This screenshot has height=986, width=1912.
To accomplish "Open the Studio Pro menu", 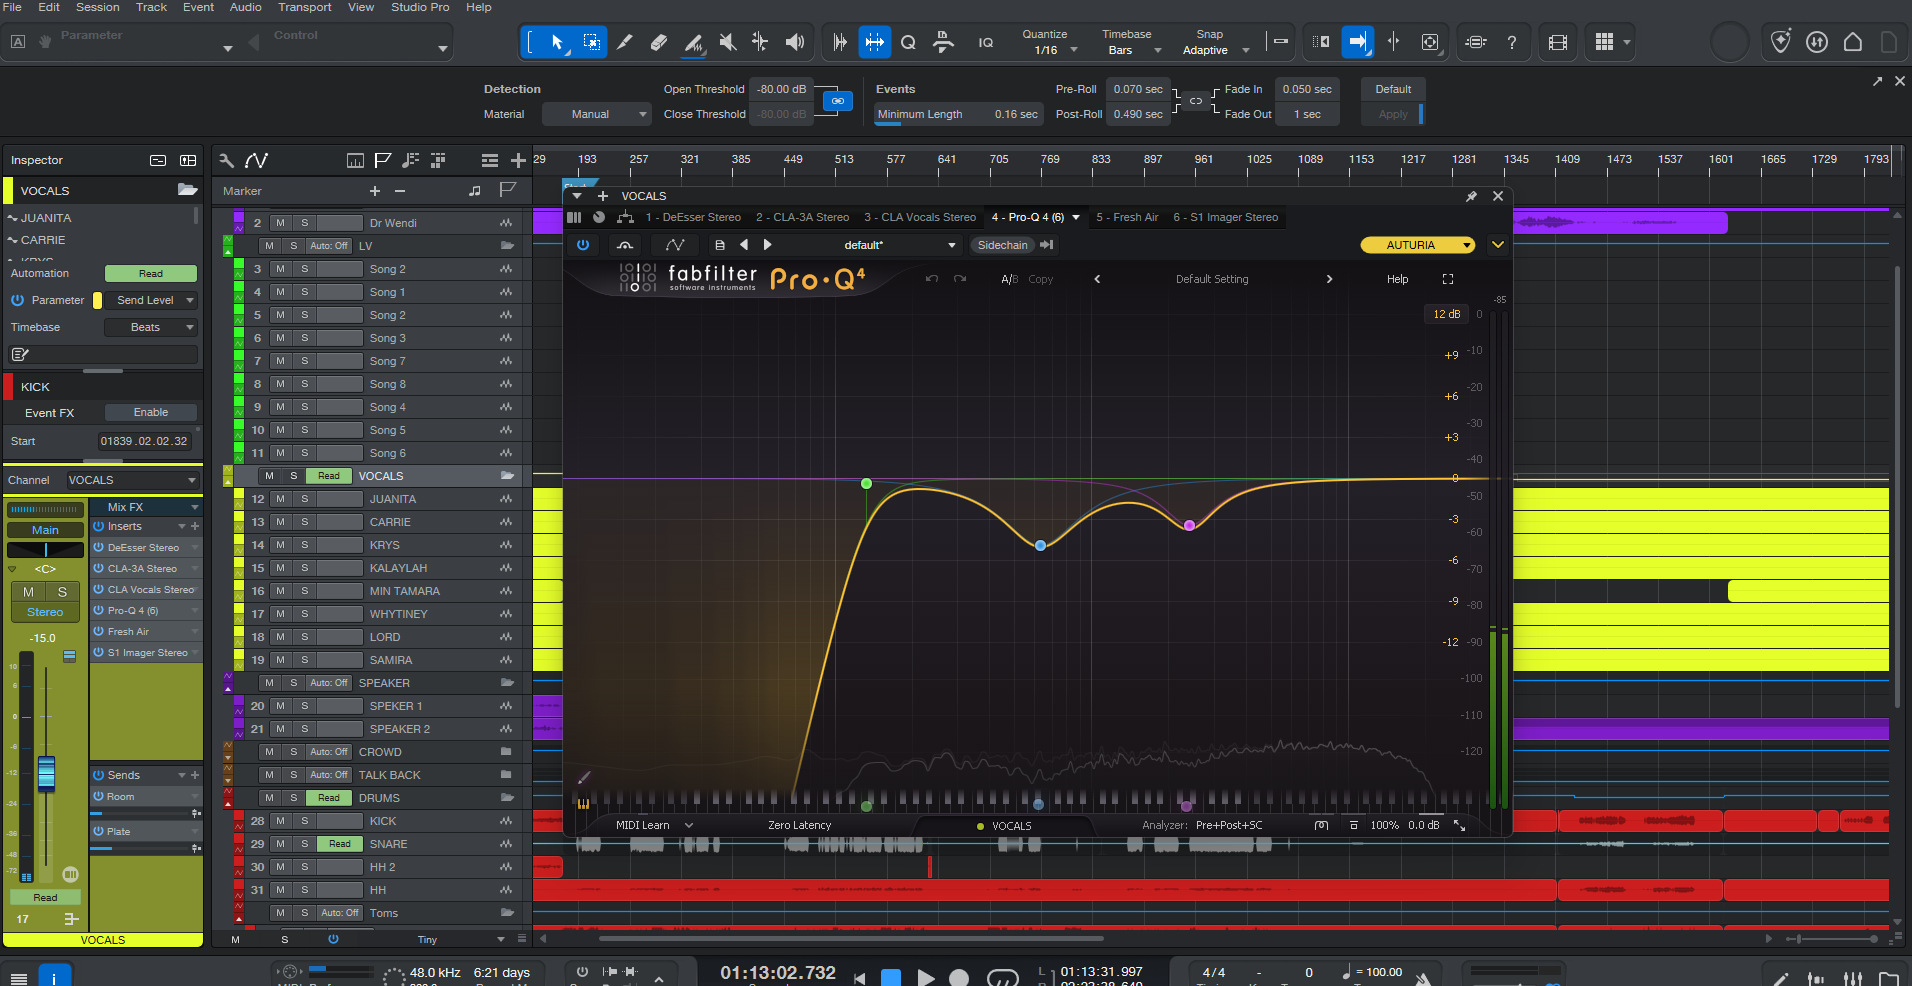I will (420, 7).
